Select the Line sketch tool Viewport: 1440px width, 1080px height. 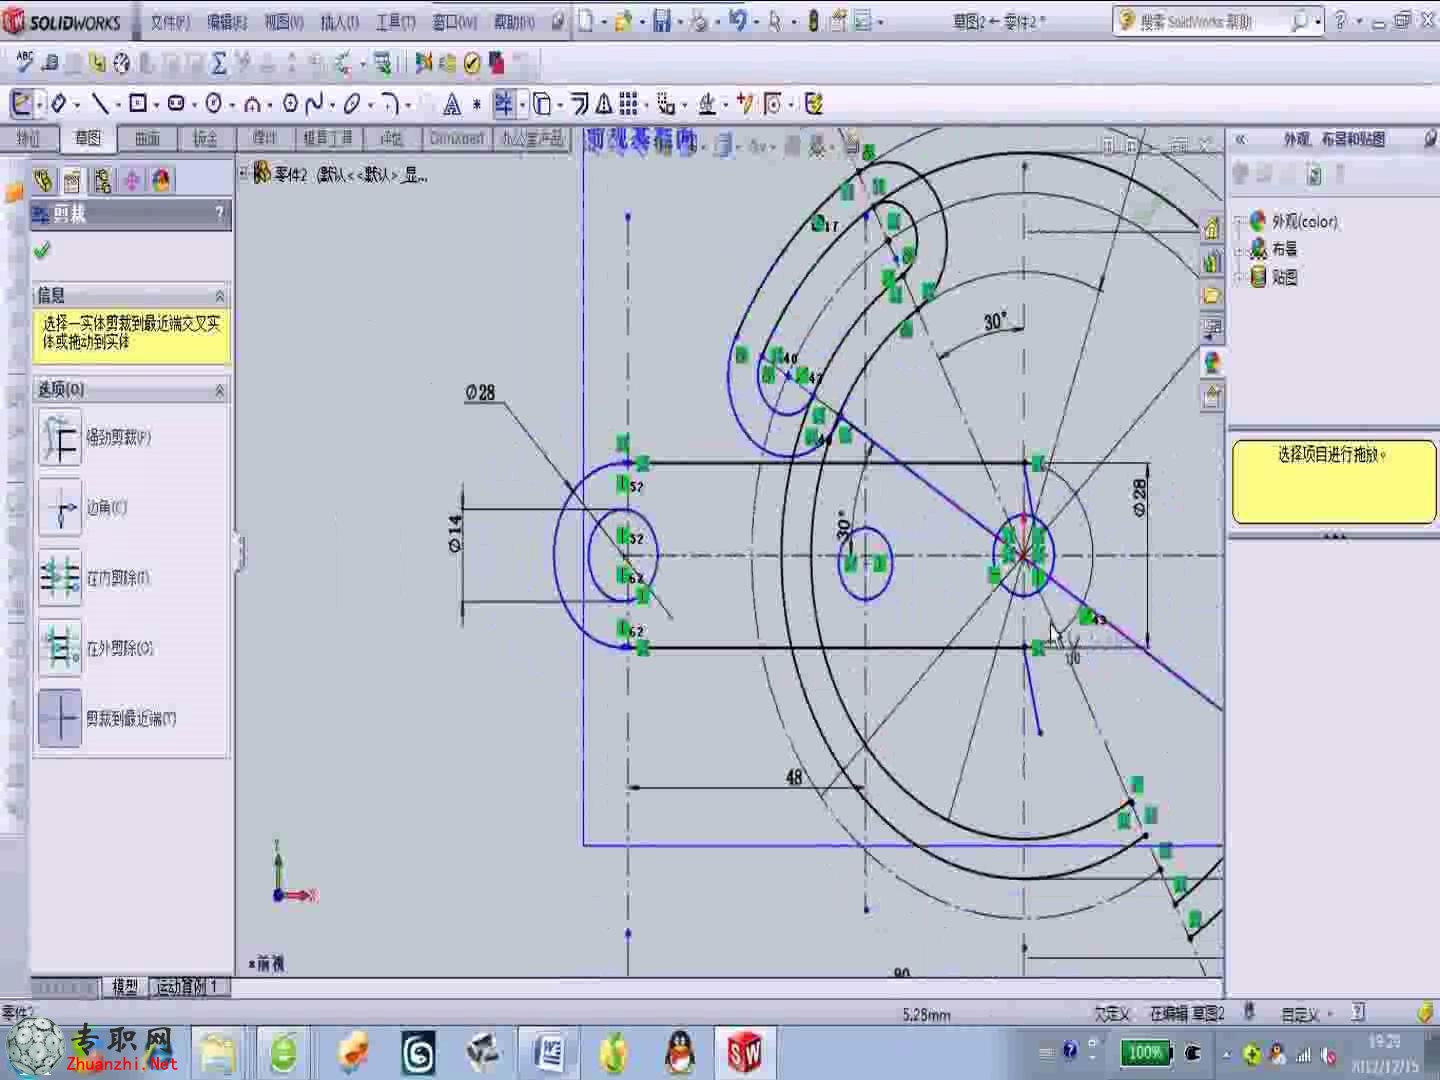pos(99,103)
